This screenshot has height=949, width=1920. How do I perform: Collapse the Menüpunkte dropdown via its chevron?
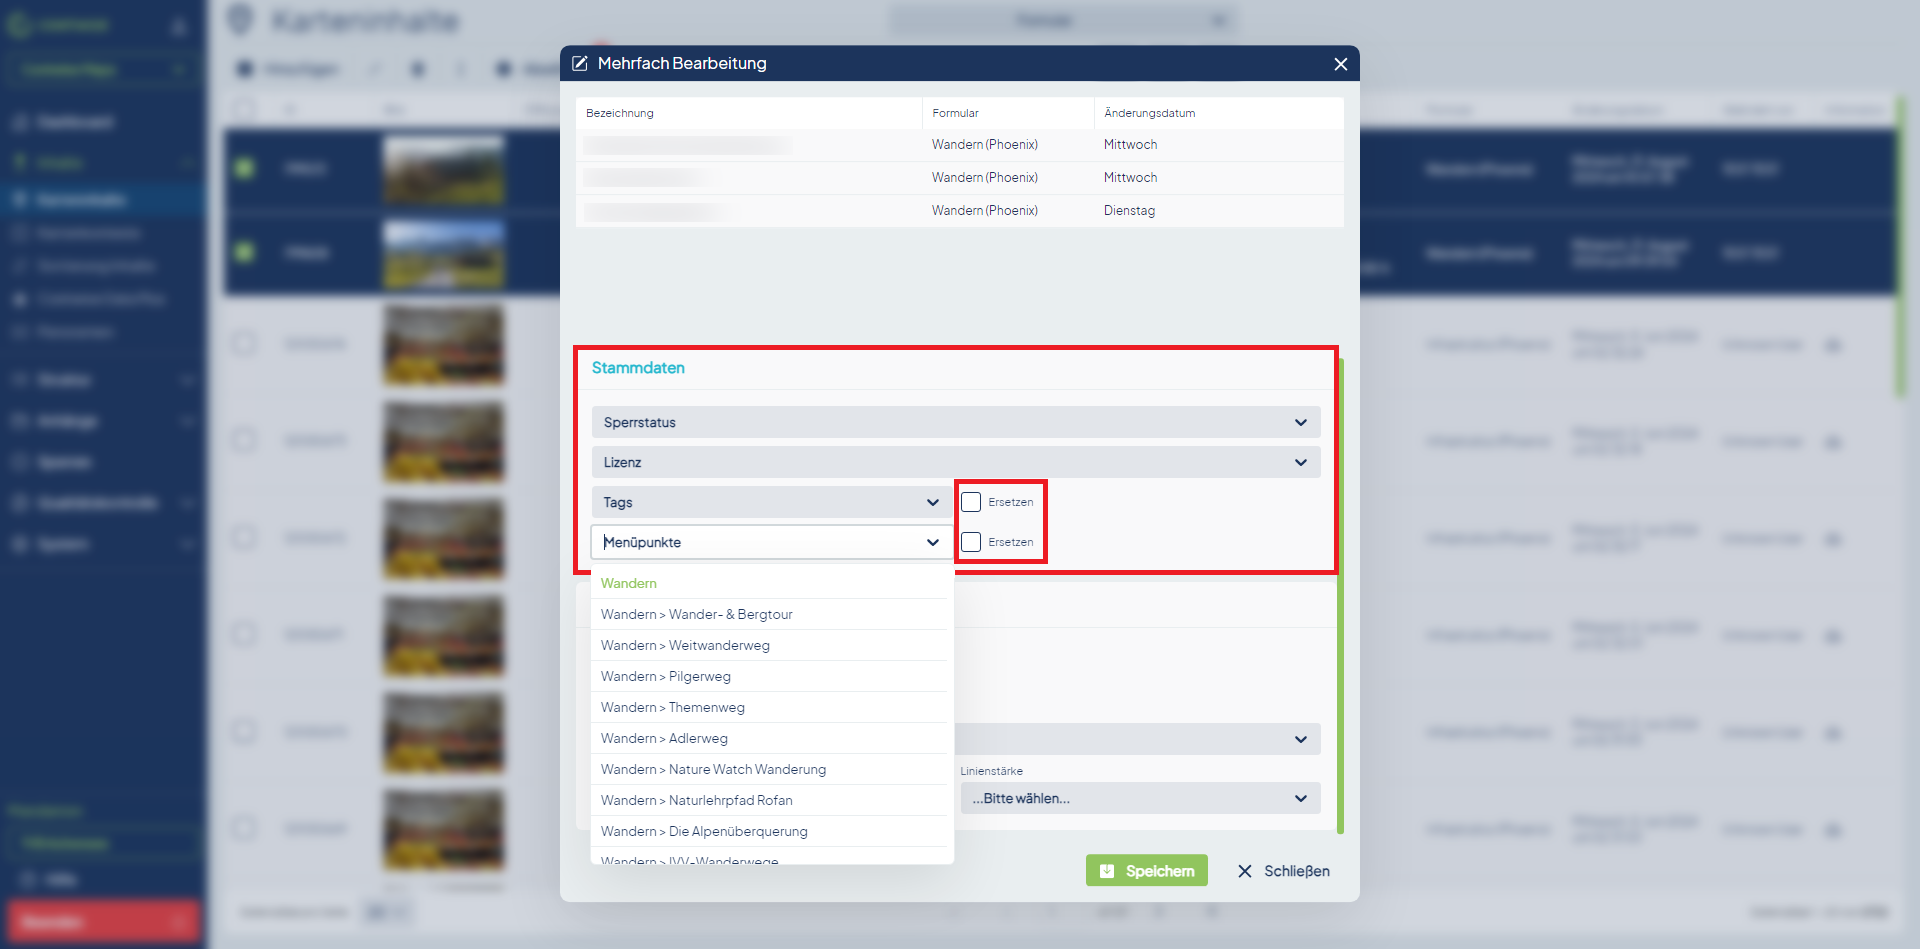click(933, 542)
